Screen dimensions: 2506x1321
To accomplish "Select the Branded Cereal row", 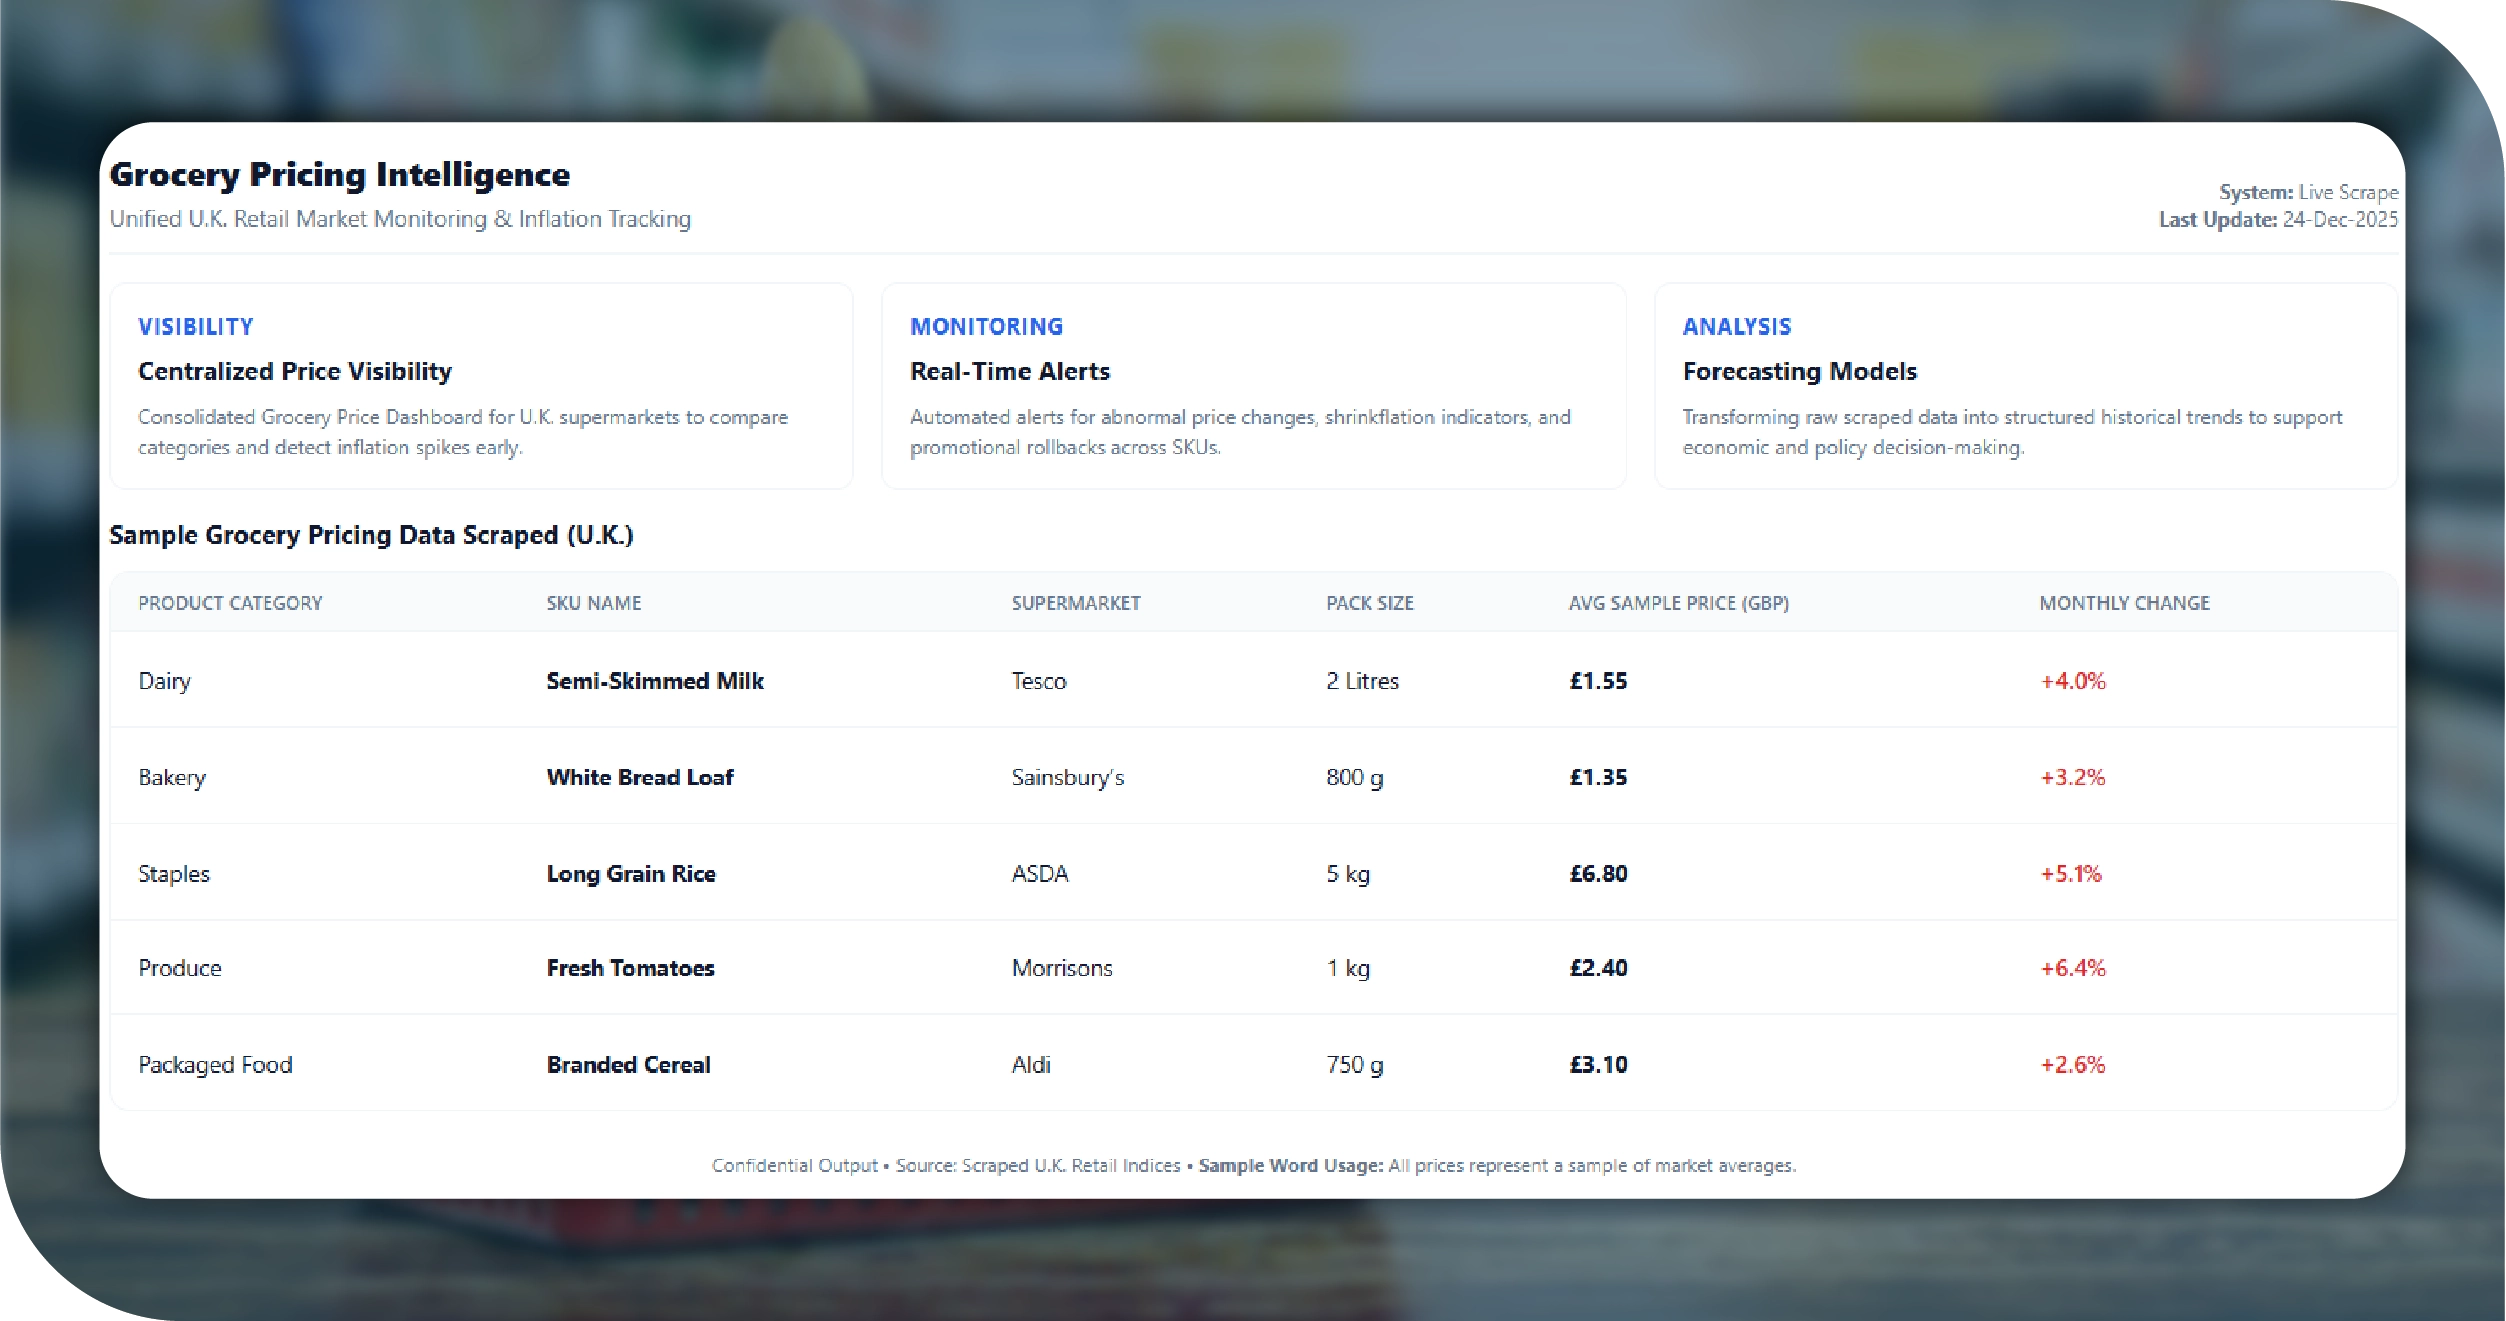I will click(628, 1065).
